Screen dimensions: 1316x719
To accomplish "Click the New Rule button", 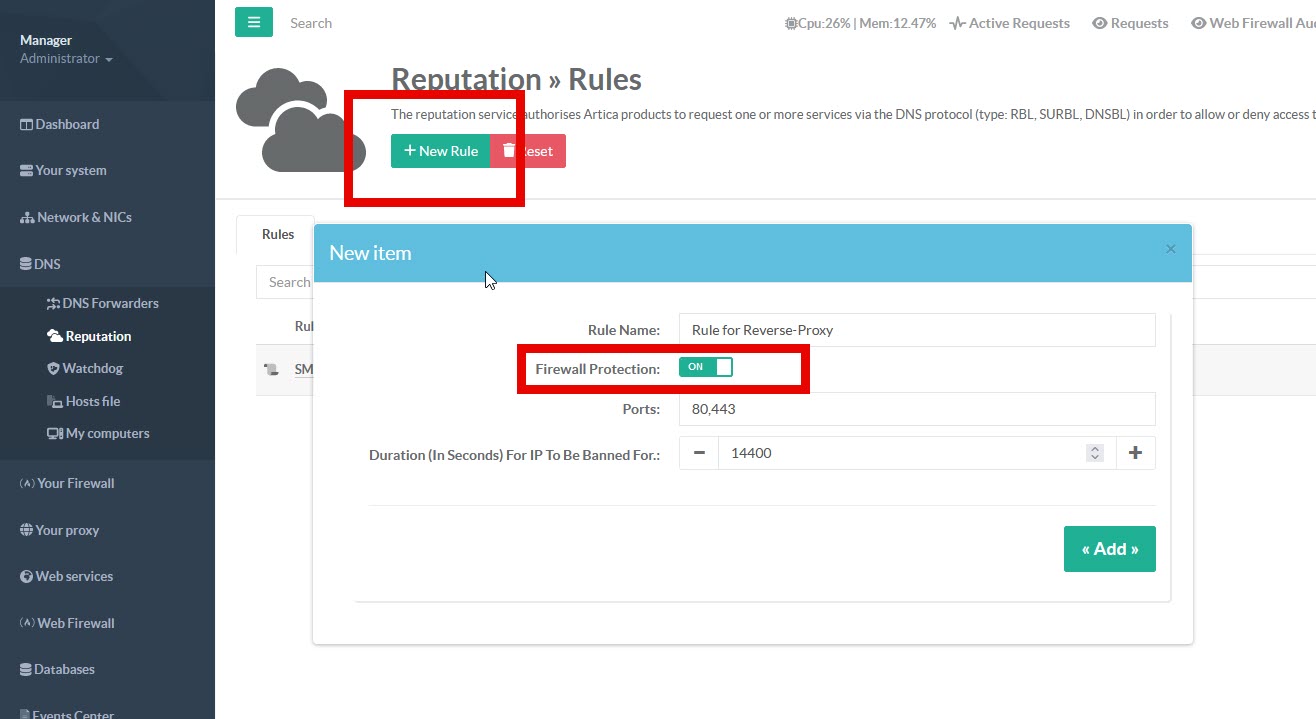I will coord(440,151).
